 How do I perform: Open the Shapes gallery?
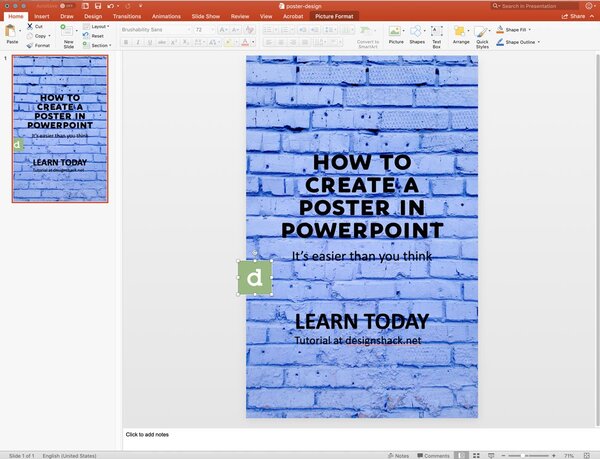pos(417,32)
